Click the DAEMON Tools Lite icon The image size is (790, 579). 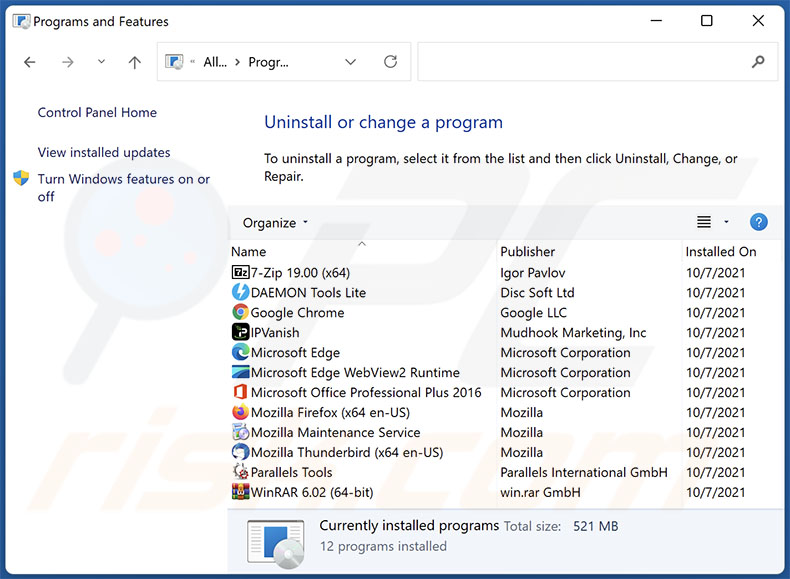[240, 293]
